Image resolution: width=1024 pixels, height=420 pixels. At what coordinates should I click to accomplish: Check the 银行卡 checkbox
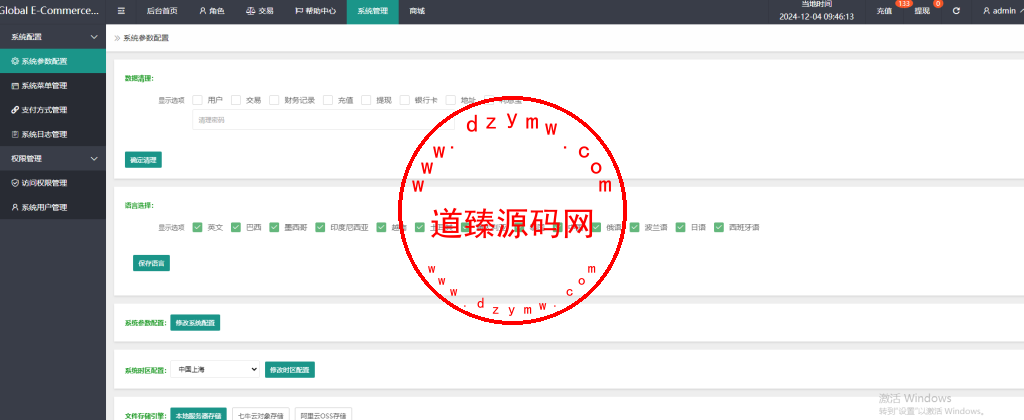point(405,100)
